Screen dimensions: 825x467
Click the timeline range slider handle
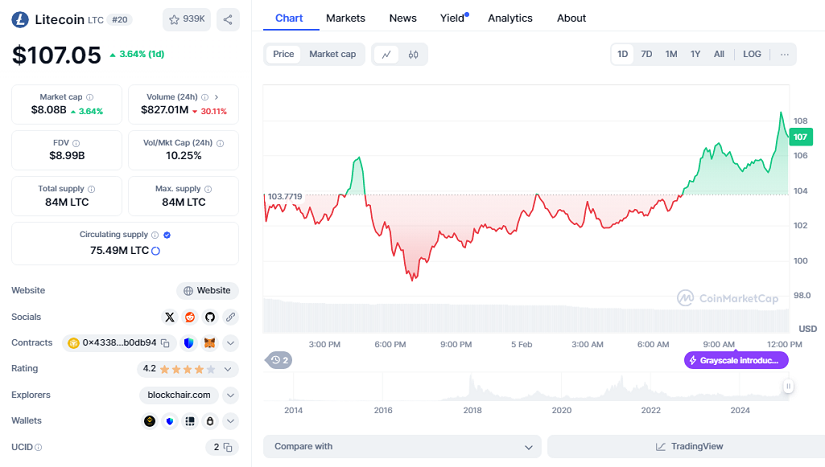pyautogui.click(x=788, y=386)
